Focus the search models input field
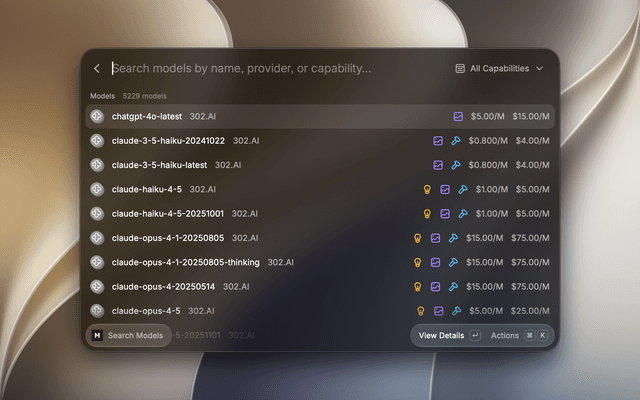 point(242,68)
